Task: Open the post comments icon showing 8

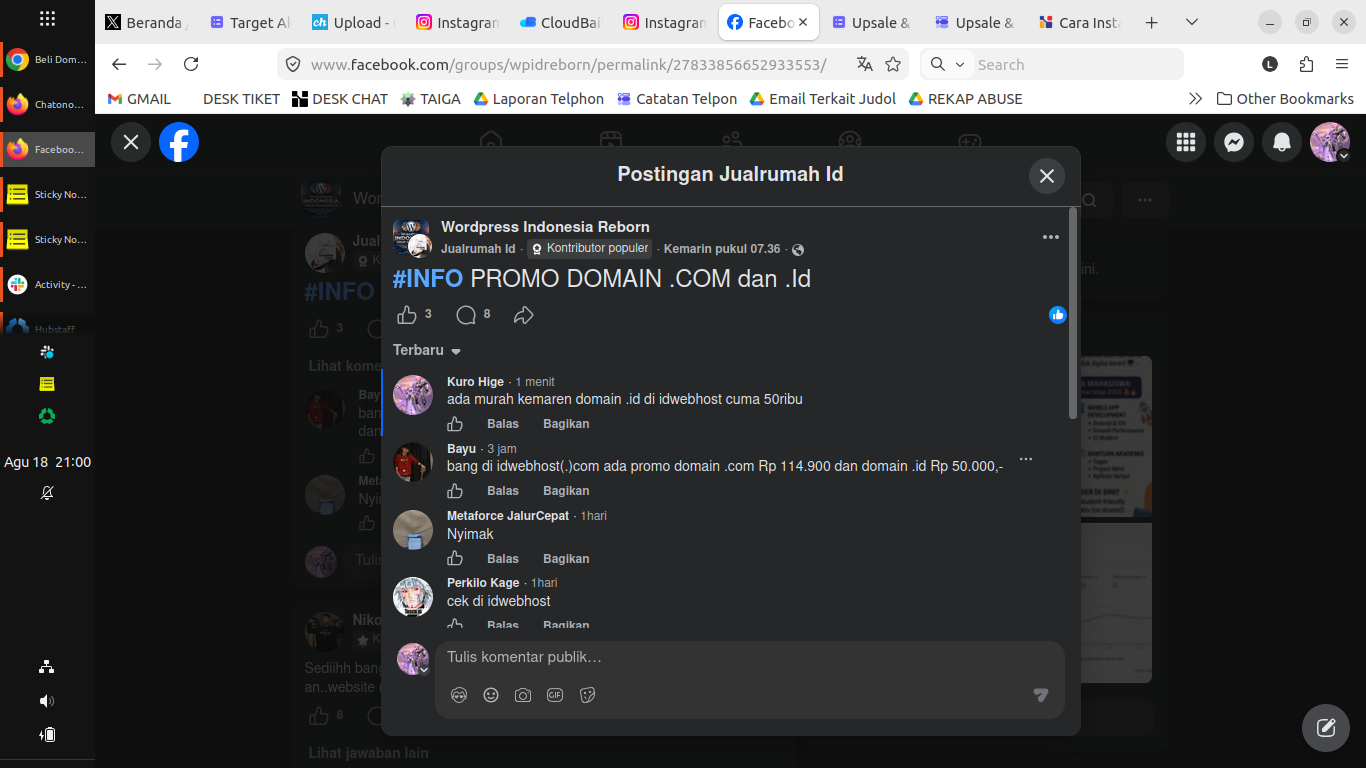Action: coord(466,315)
